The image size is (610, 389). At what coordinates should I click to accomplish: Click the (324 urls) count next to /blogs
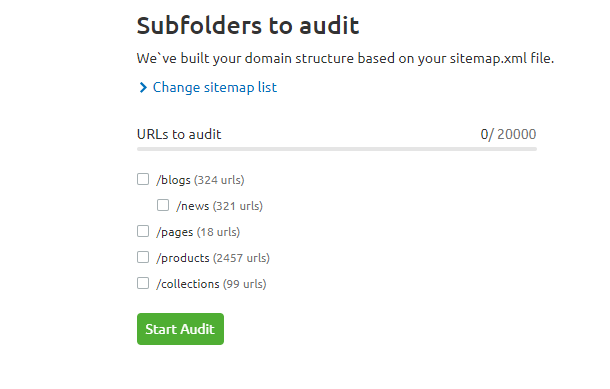[219, 180]
